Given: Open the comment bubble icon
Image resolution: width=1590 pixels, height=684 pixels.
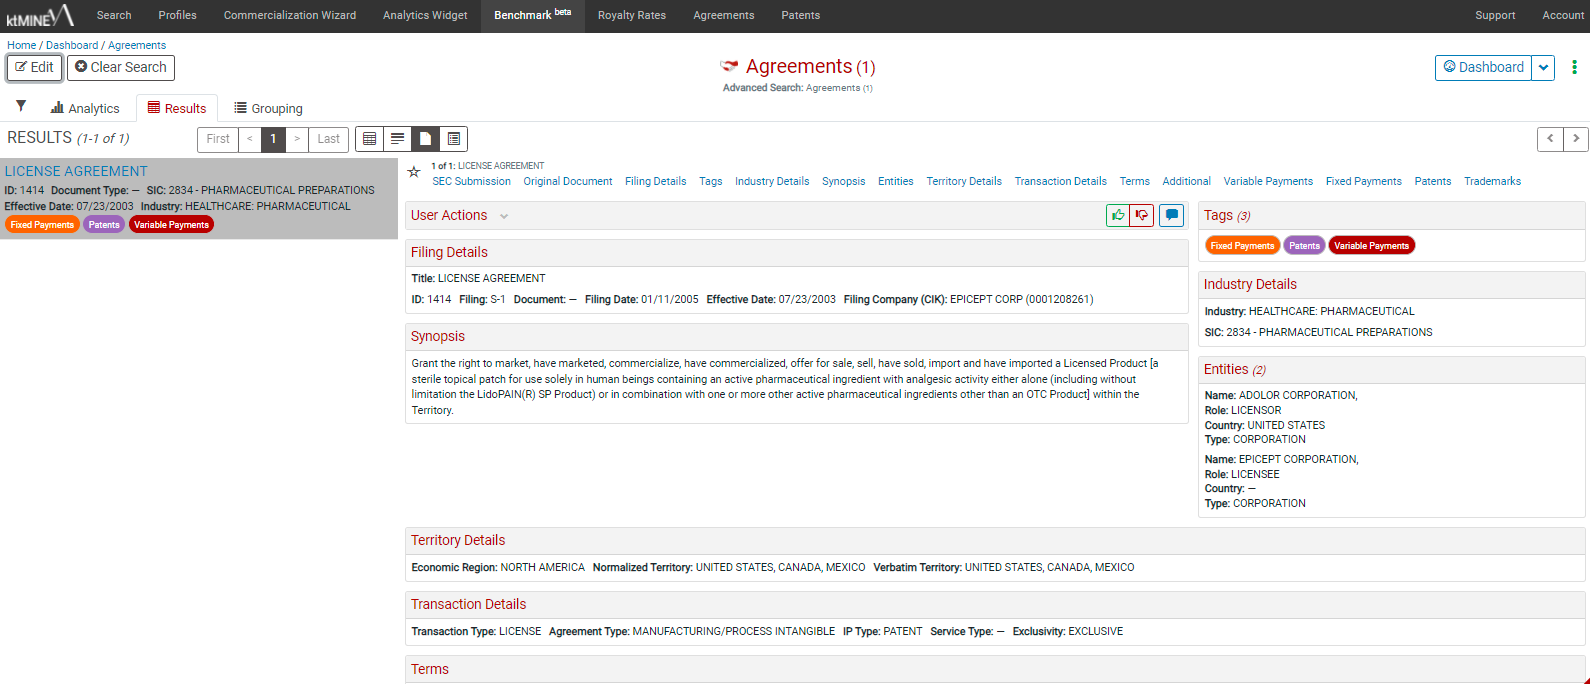Looking at the screenshot, I should [x=1171, y=215].
